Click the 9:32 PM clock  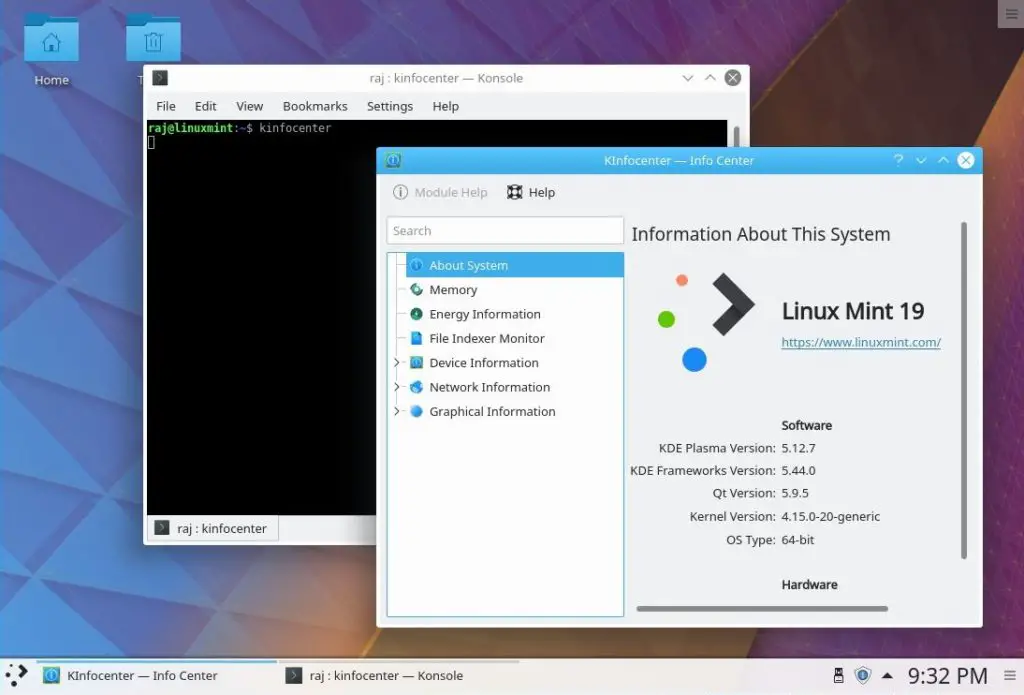coord(948,676)
